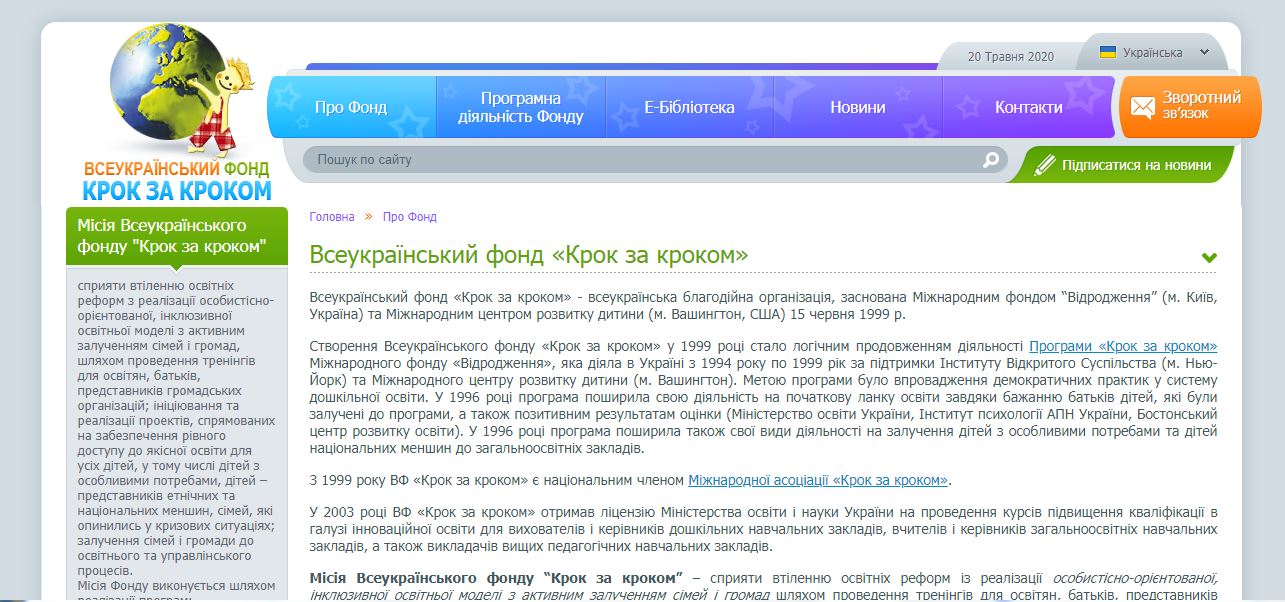Click the ВСЕУКРАЇНСЬКИЙ ФОНД КРОК ЗА КРОКОМ title
Screen dimensions: 1285x602
pos(177,181)
